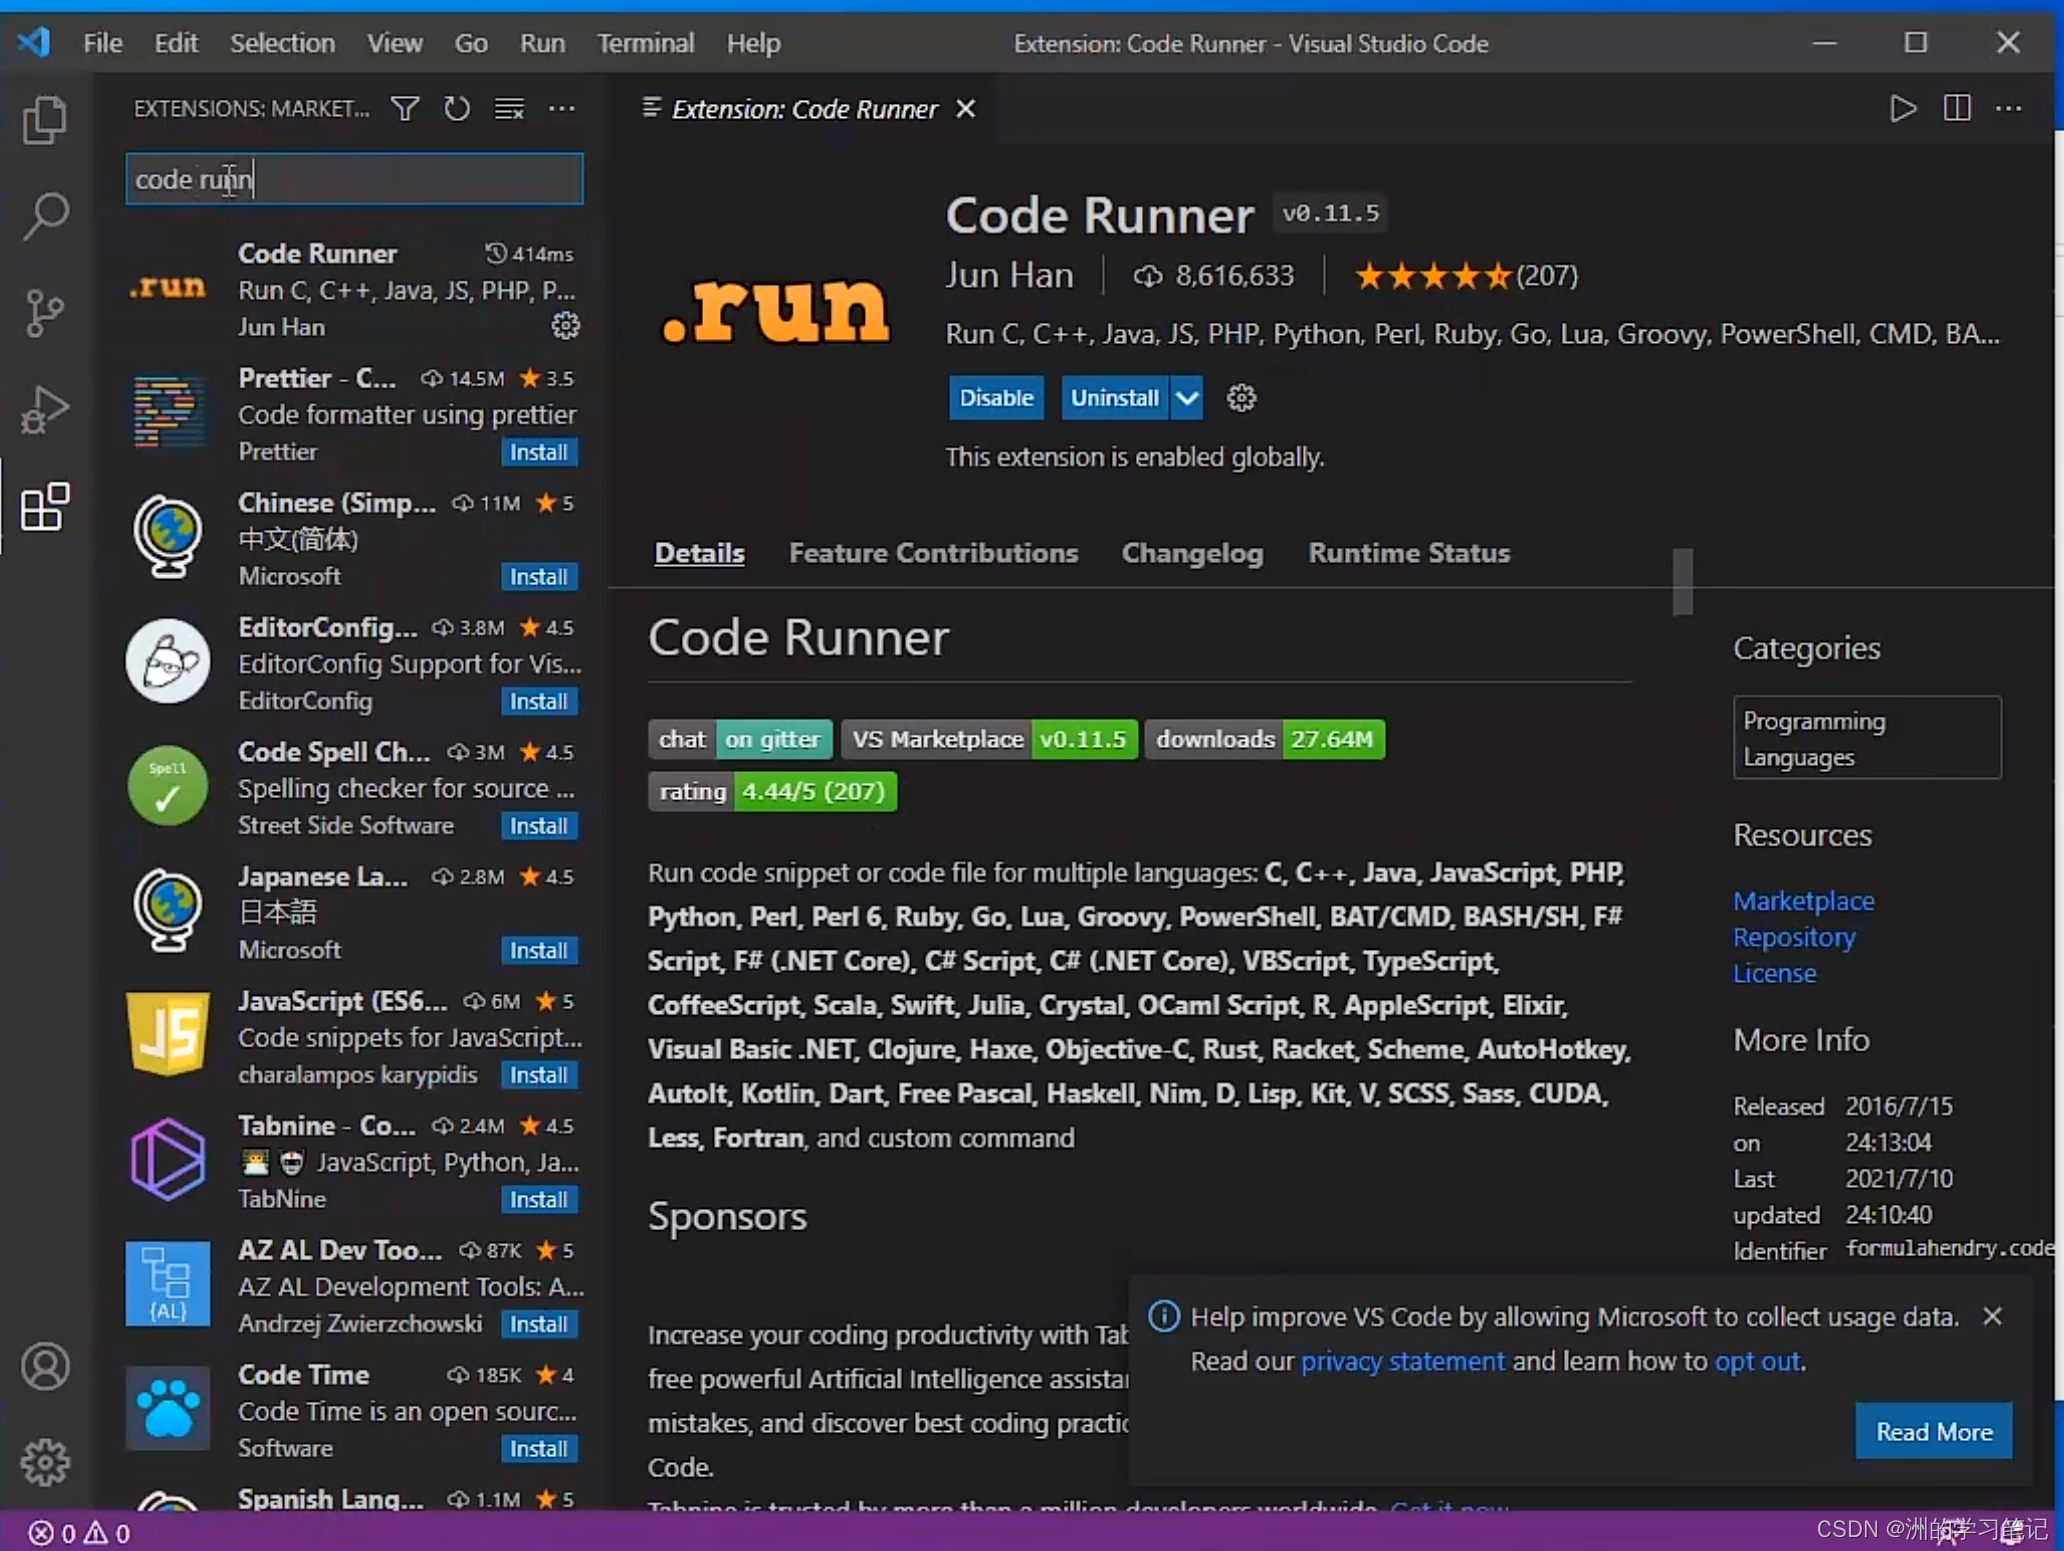Open the Marketplace resource link
Image resolution: width=2064 pixels, height=1551 pixels.
click(x=1803, y=901)
